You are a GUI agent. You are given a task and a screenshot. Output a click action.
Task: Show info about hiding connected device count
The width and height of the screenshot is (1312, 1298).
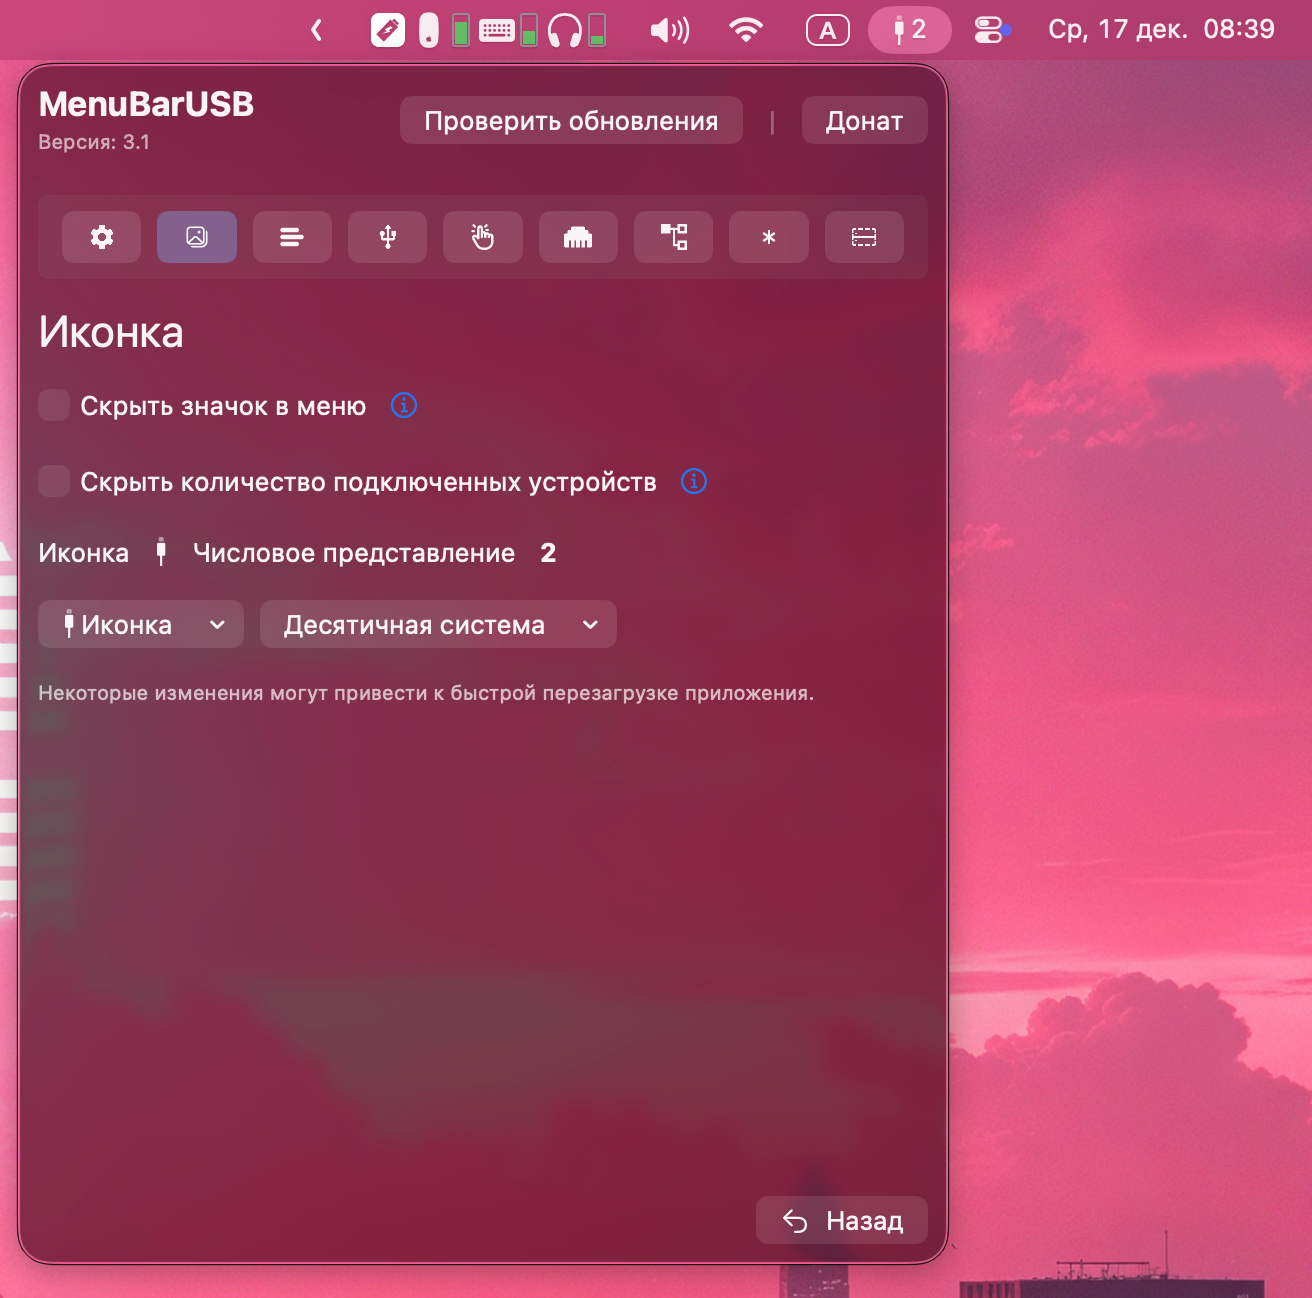pyautogui.click(x=694, y=482)
